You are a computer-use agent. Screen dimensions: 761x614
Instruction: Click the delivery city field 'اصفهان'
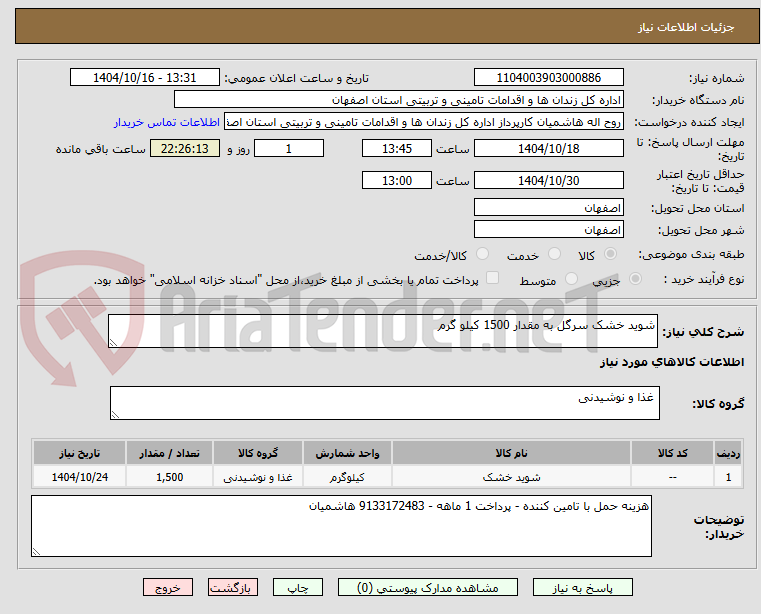point(548,229)
